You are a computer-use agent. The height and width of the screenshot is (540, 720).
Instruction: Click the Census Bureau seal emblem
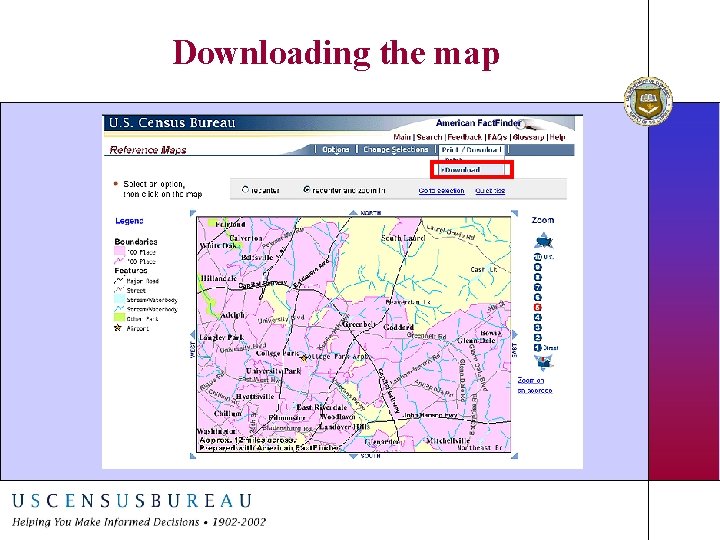(648, 101)
